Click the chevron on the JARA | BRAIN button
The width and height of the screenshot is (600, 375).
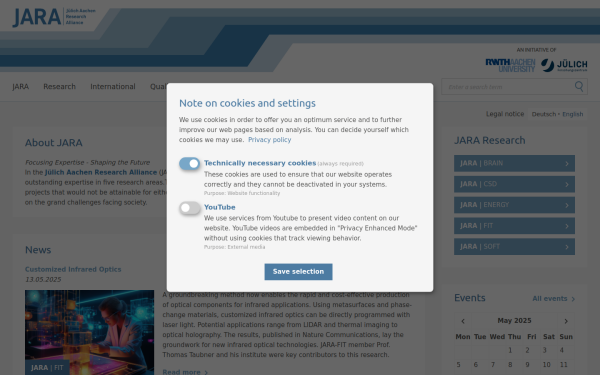(x=567, y=164)
